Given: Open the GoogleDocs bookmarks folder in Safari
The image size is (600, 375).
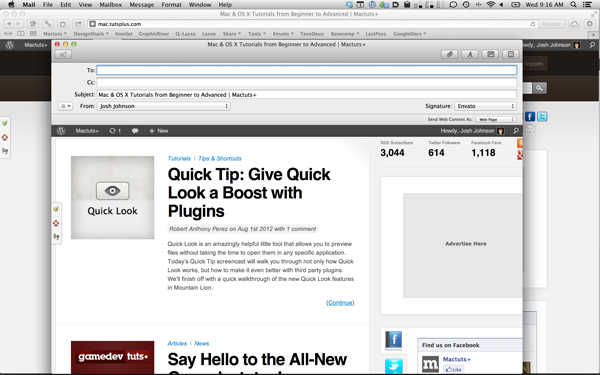Looking at the screenshot, I should coord(410,34).
